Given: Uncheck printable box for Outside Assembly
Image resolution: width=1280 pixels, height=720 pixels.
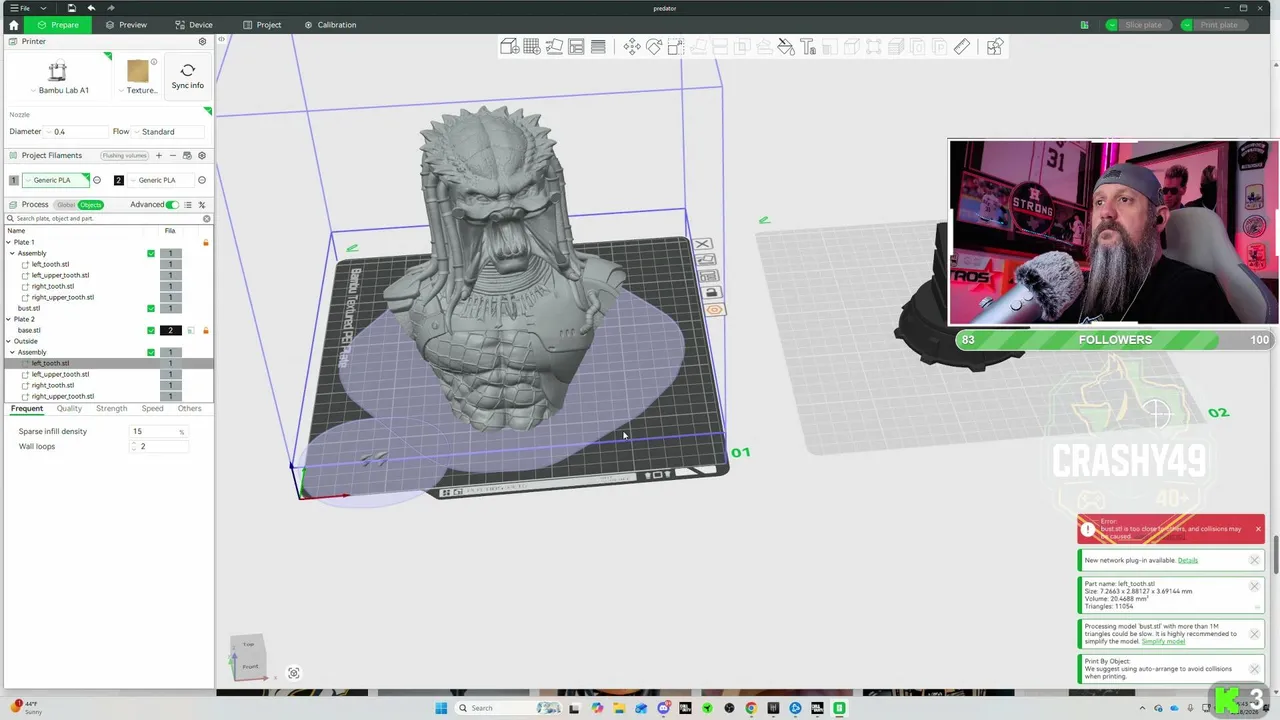Looking at the screenshot, I should point(151,352).
